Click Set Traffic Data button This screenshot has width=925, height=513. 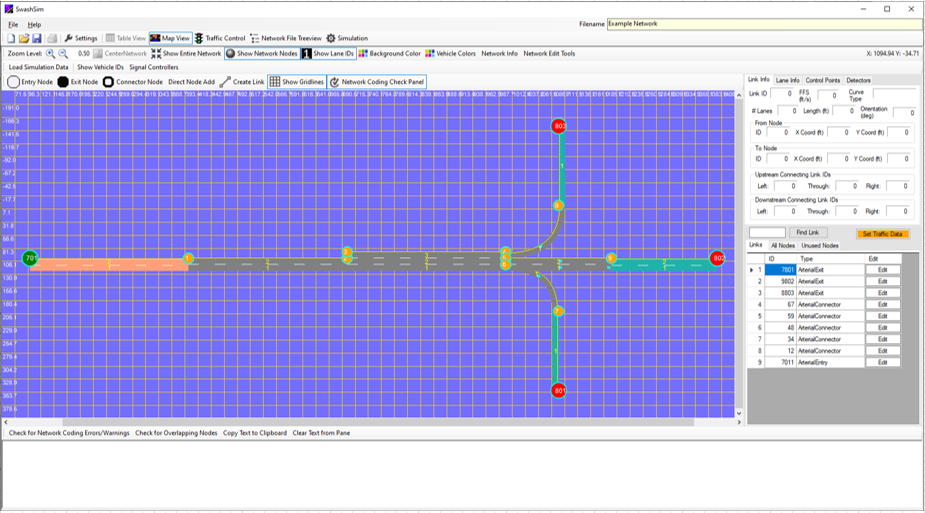(882, 234)
